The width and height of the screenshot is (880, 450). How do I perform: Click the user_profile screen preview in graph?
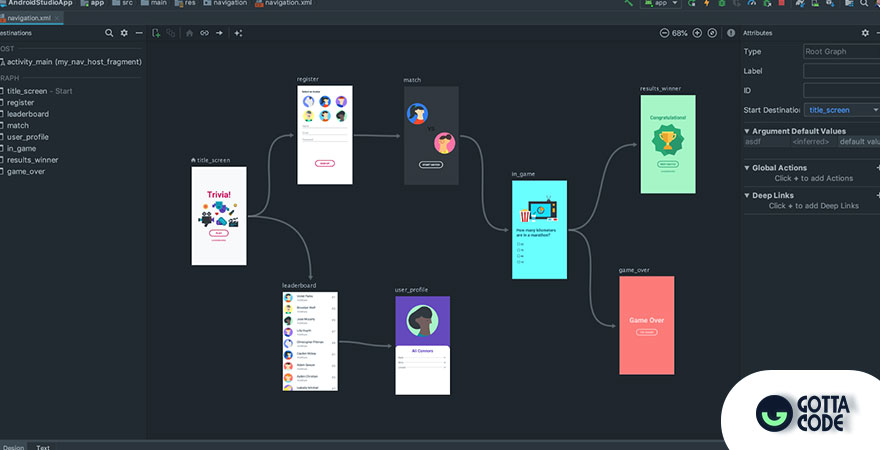(423, 346)
